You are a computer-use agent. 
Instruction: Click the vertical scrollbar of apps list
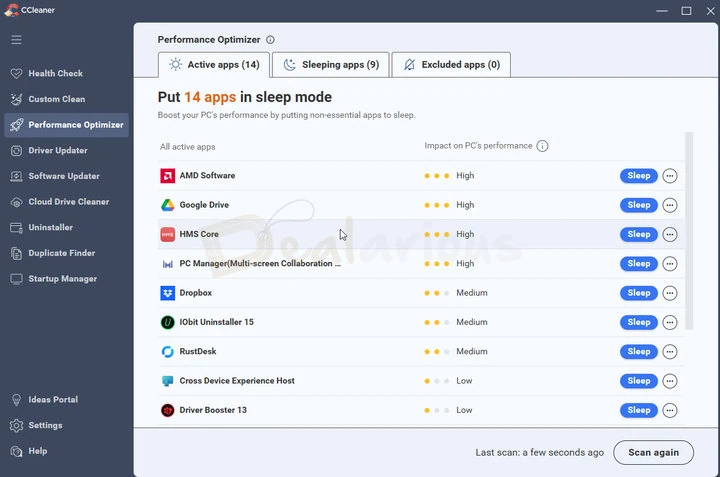point(688,230)
